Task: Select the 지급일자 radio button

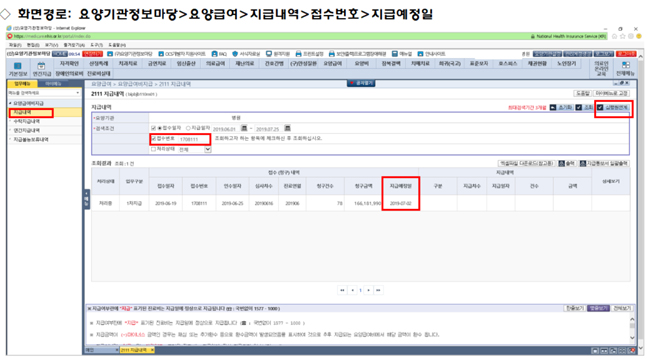Action: point(188,128)
